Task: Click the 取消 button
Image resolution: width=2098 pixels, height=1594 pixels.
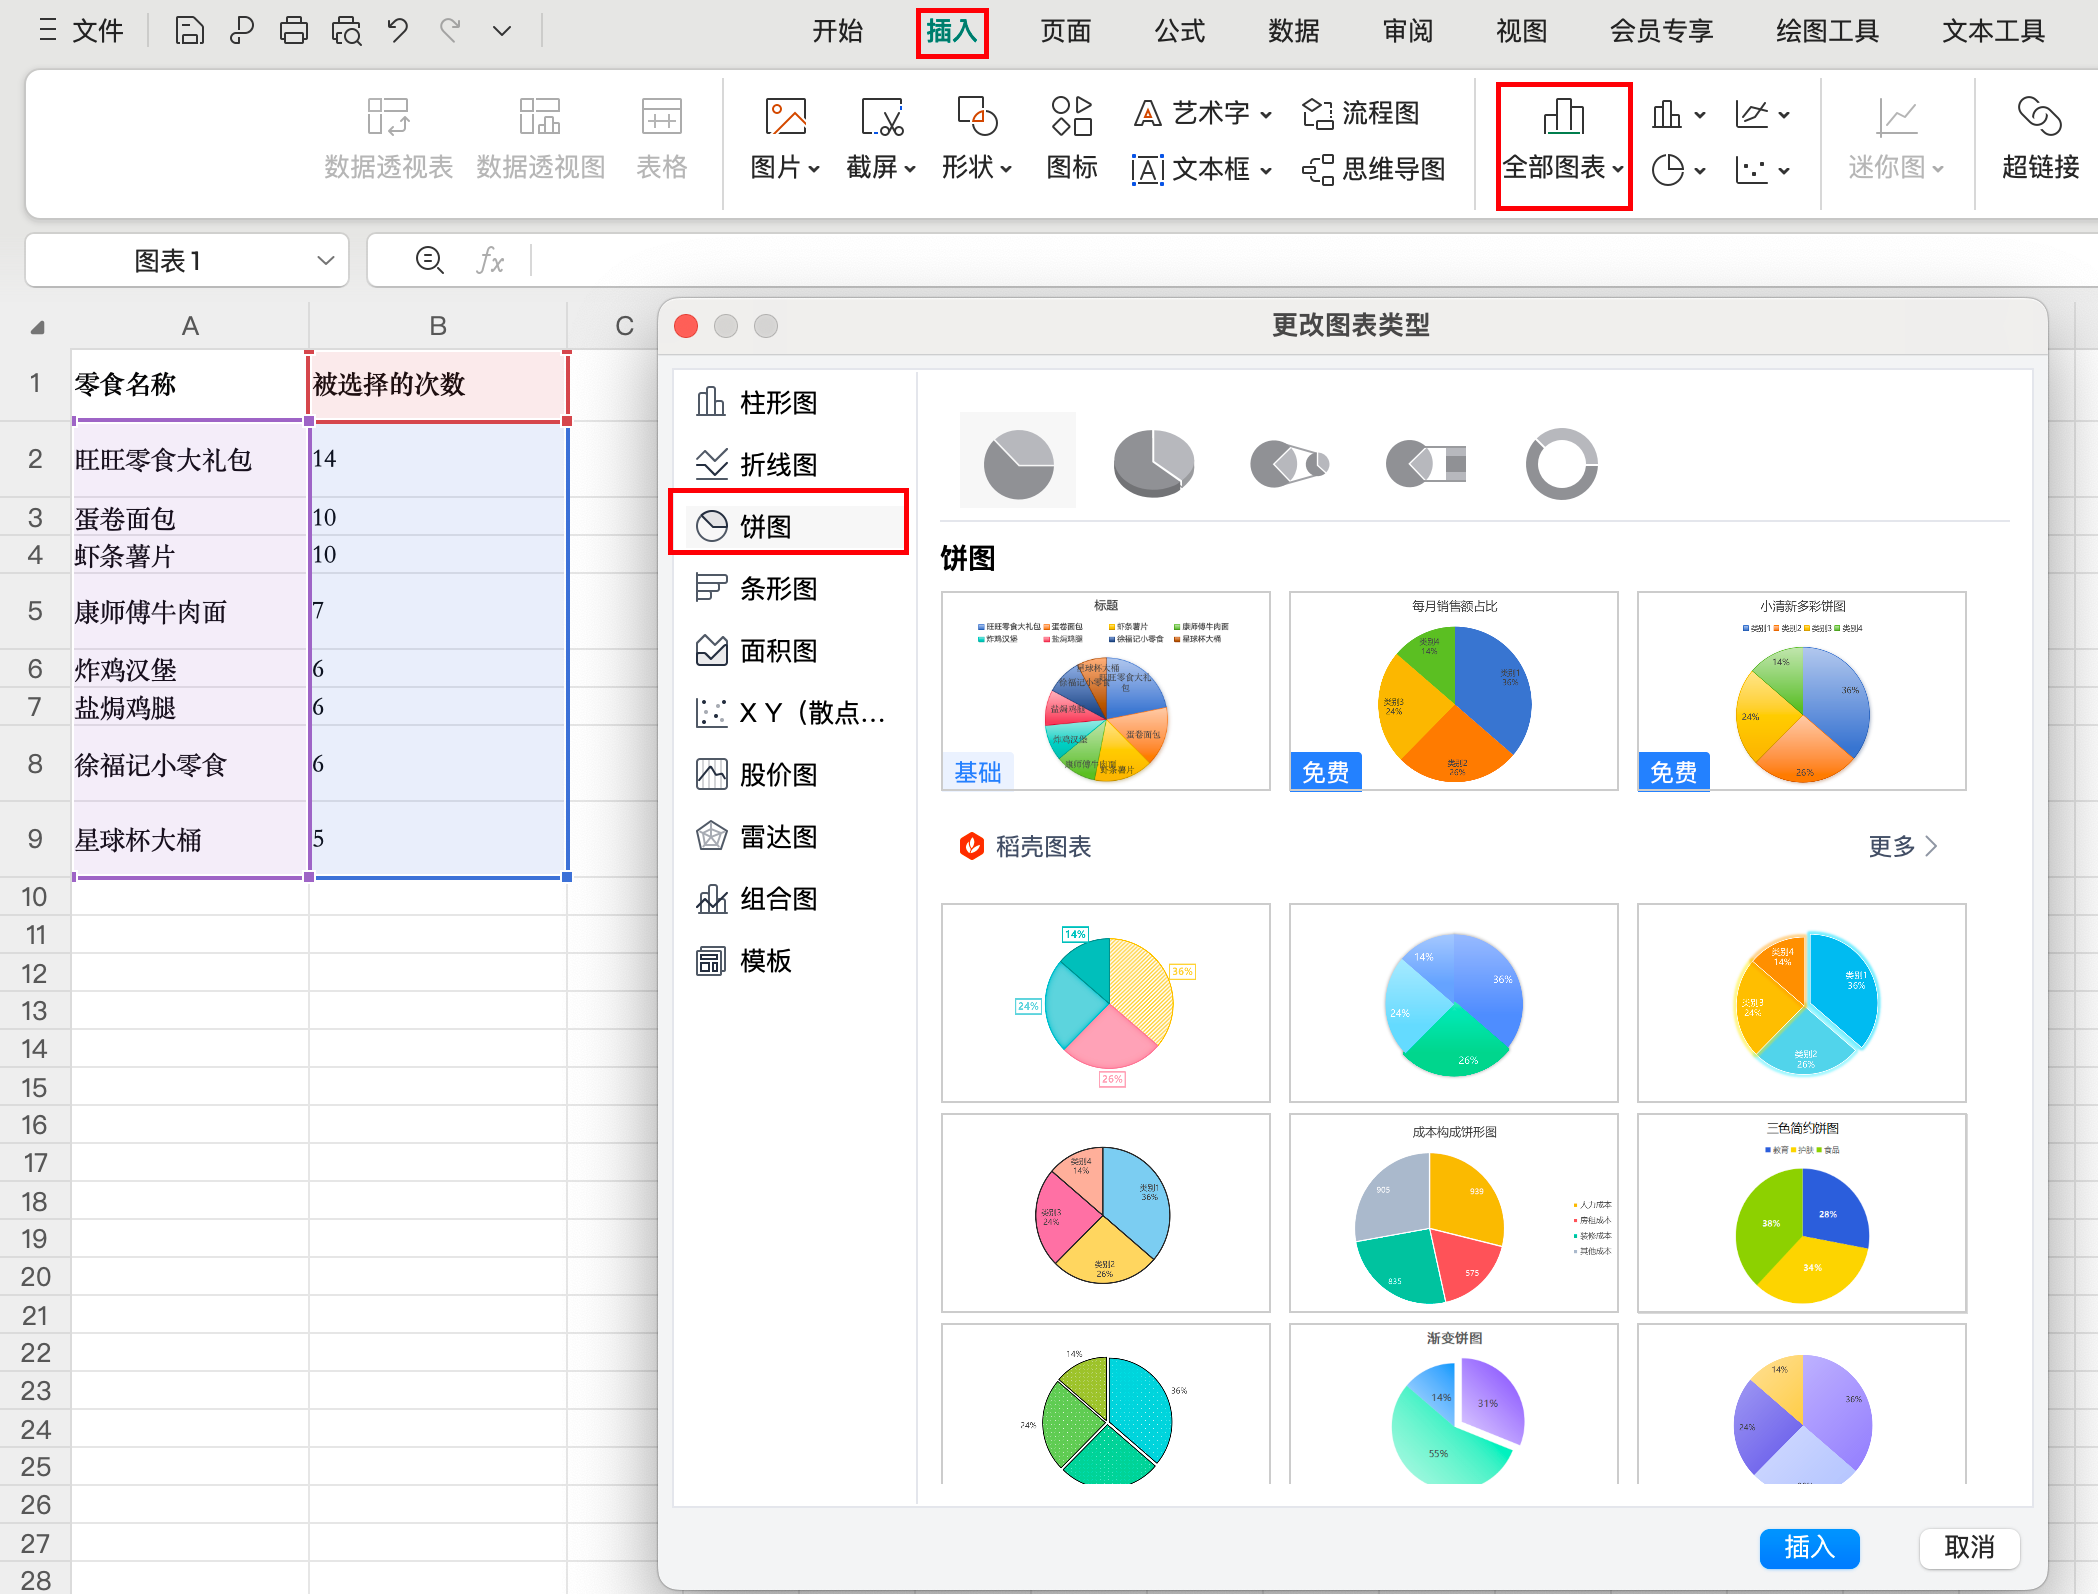Action: [1968, 1547]
